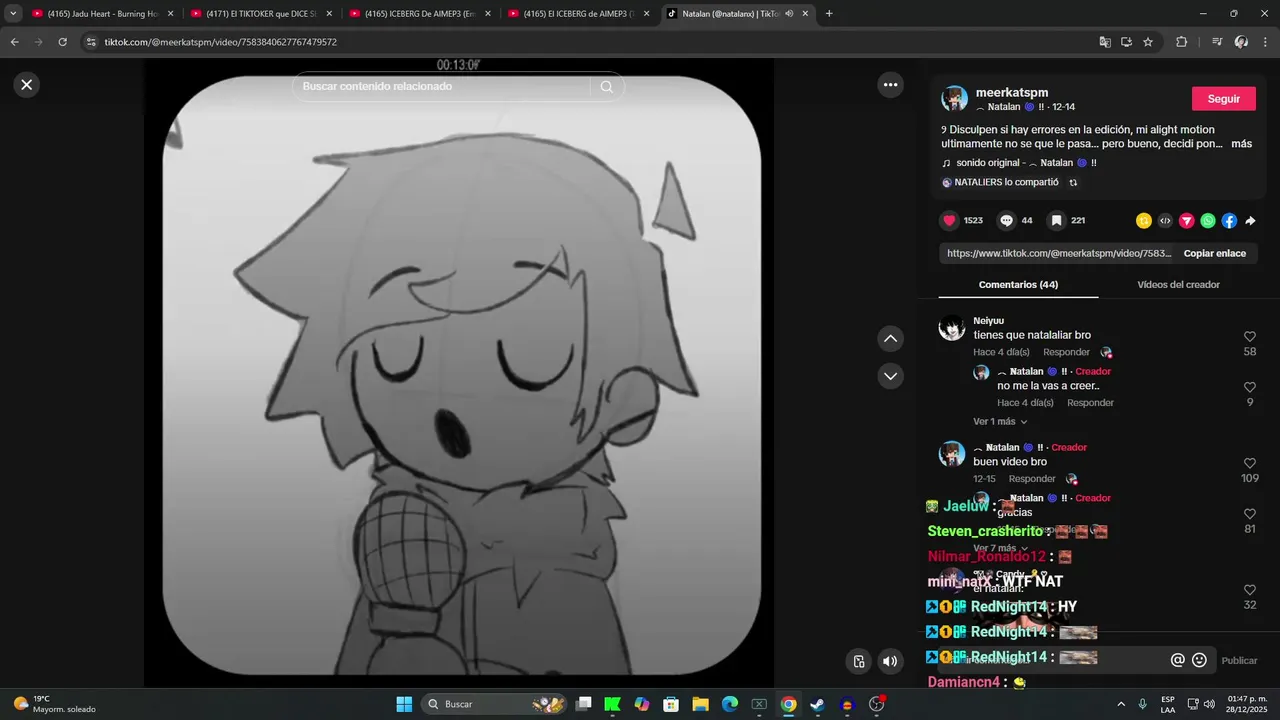Open Steam from the taskbar

pyautogui.click(x=817, y=704)
